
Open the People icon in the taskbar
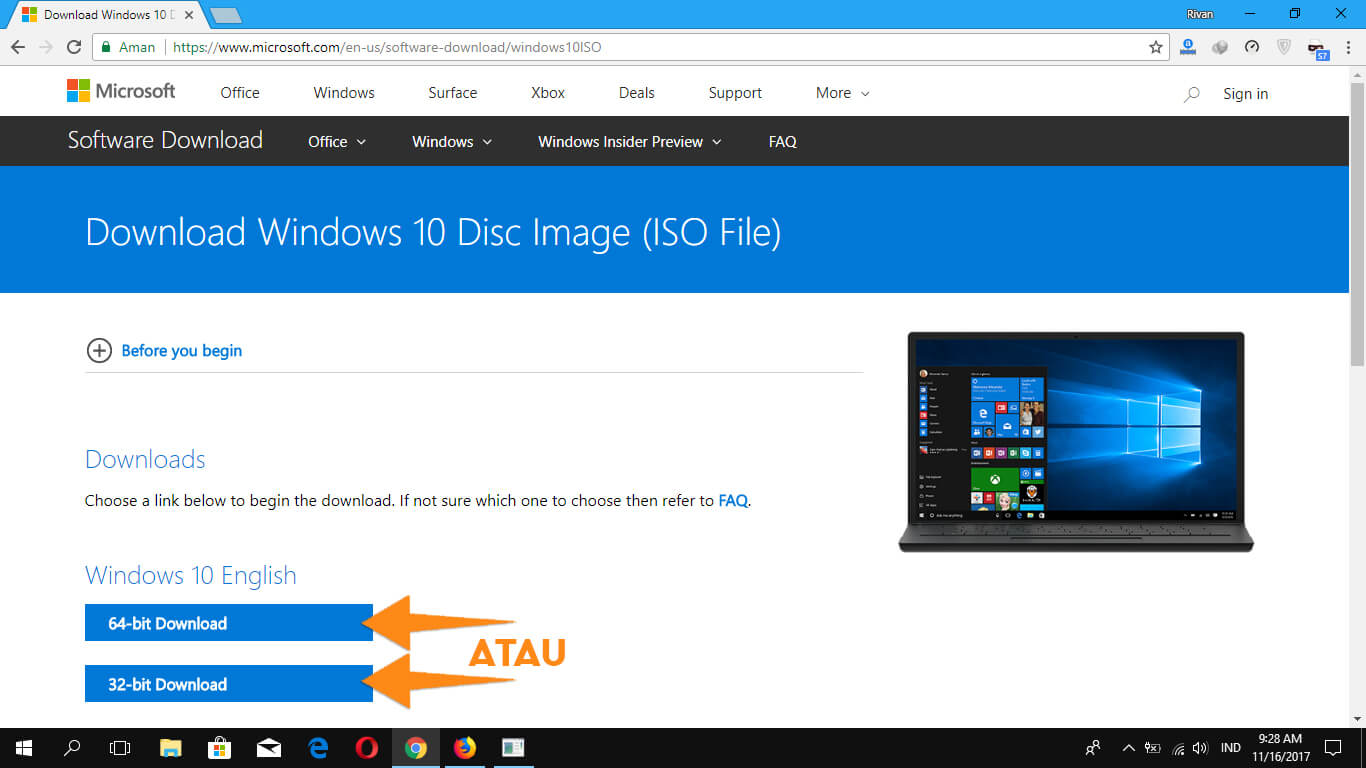click(1093, 747)
